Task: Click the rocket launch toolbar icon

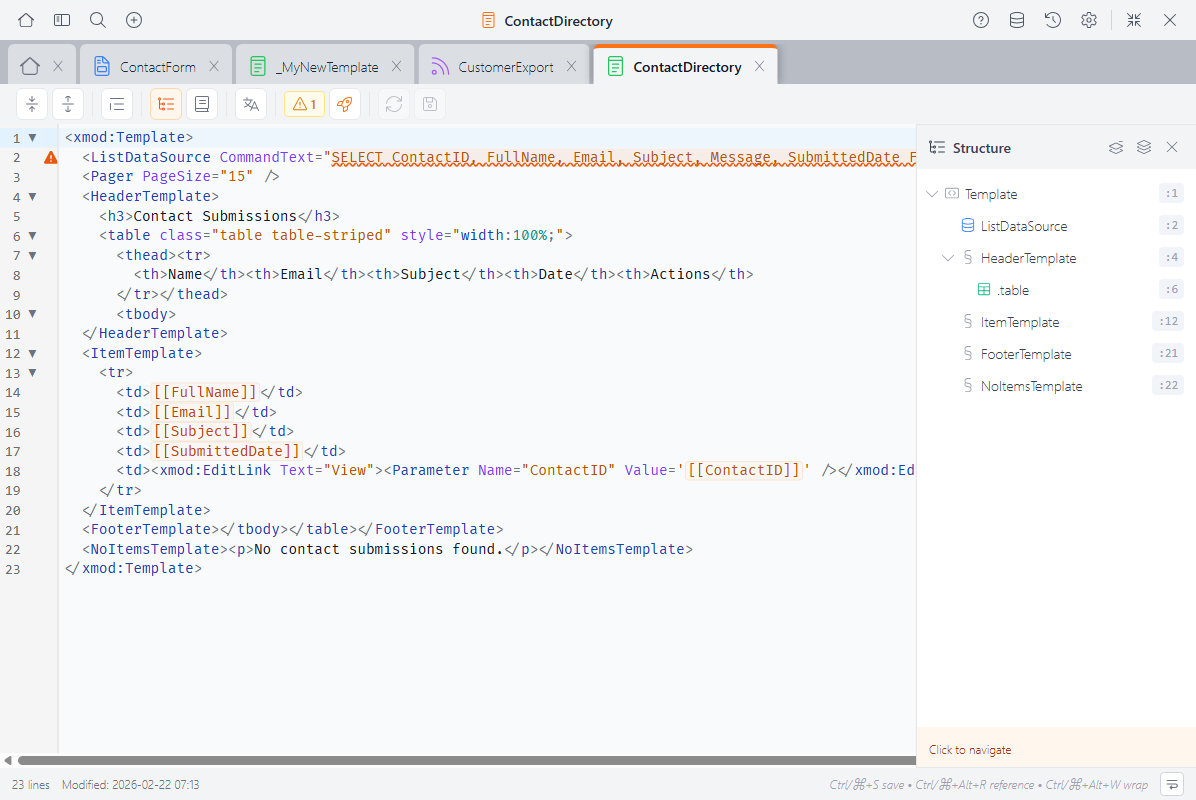Action: click(x=345, y=104)
